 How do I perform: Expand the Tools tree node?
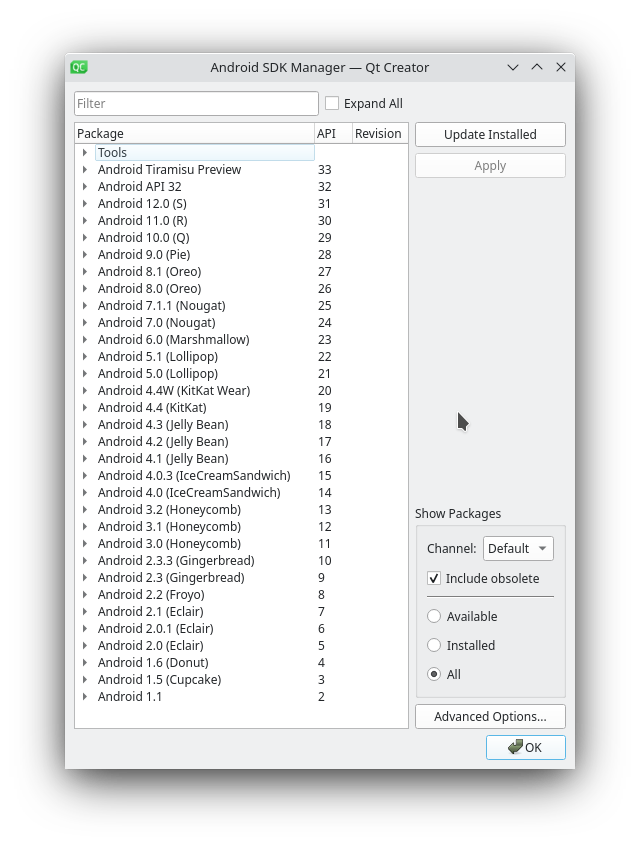[x=85, y=153]
